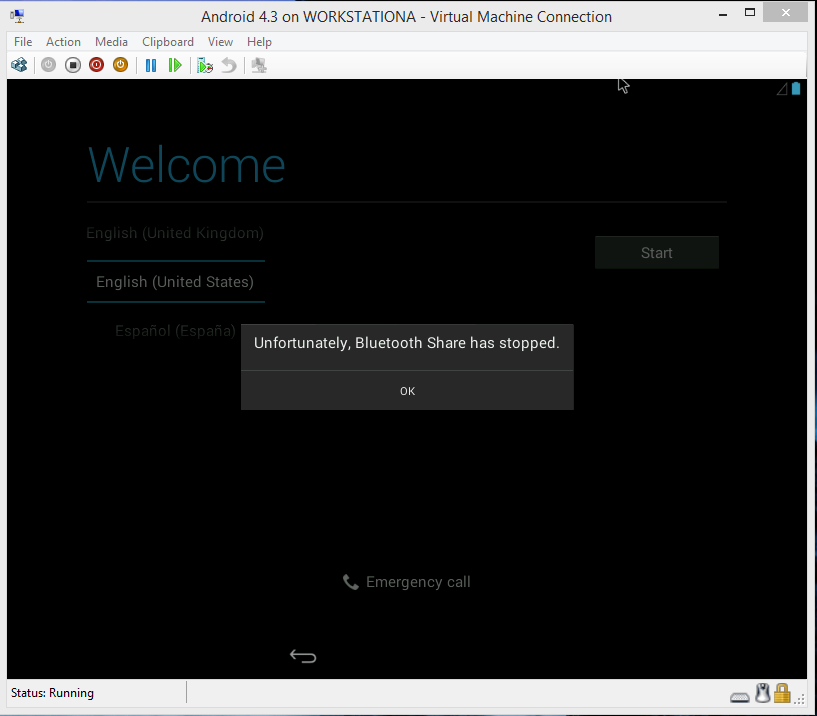Select Español (España) language
This screenshot has height=716, width=817.
coord(175,331)
